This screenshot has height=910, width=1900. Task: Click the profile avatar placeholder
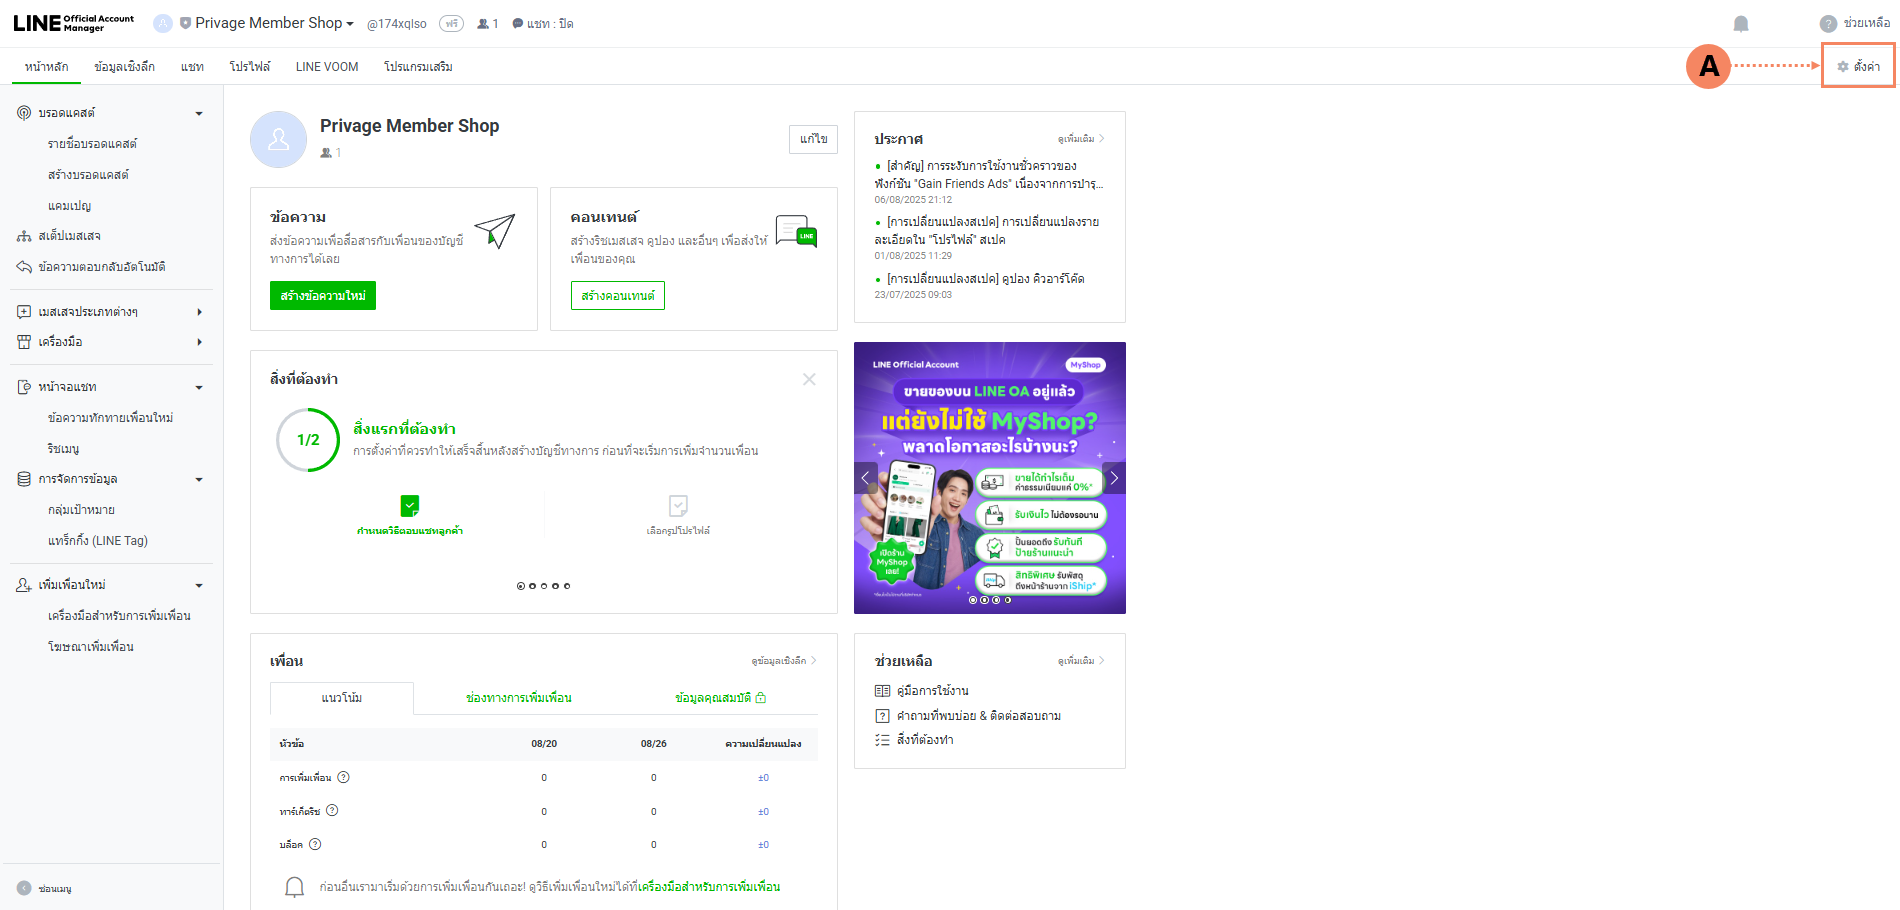pyautogui.click(x=278, y=139)
